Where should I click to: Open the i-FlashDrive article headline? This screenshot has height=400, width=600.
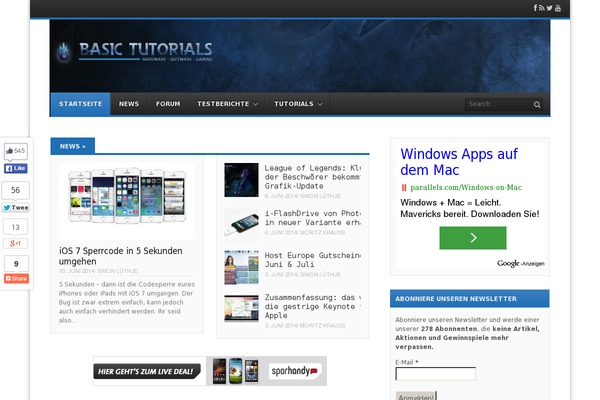(x=312, y=218)
